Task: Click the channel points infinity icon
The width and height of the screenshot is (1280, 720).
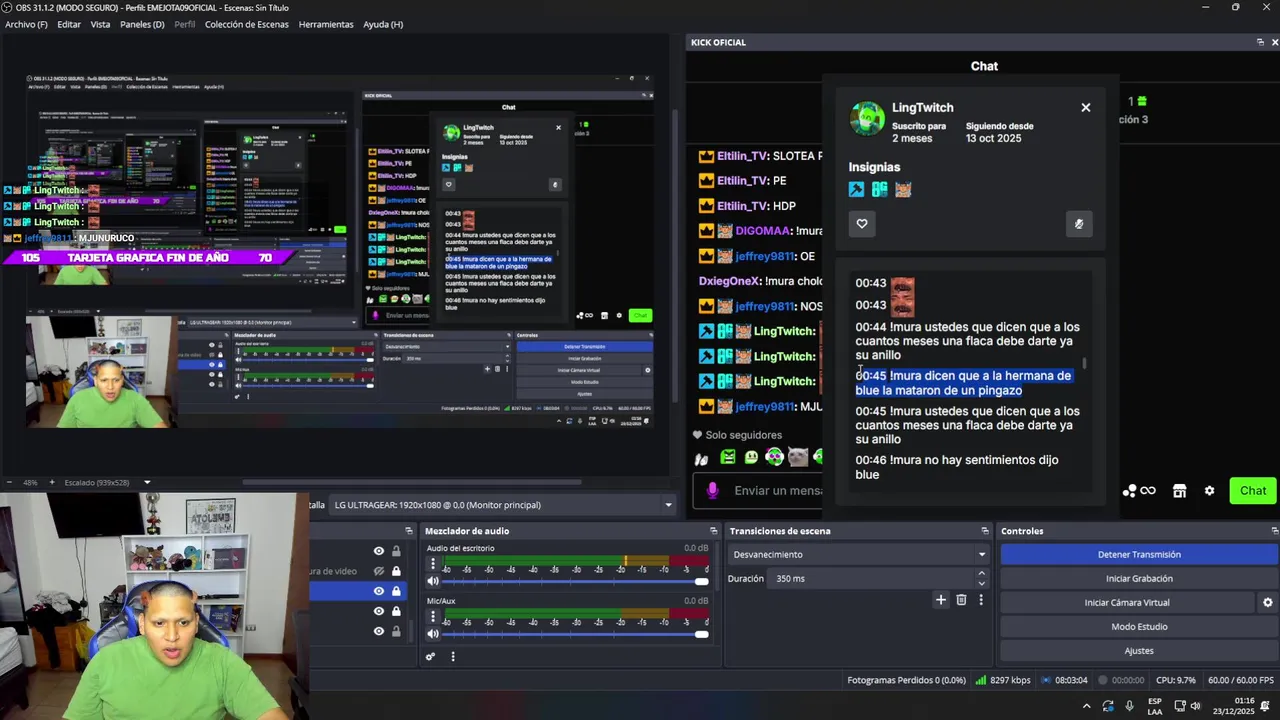Action: coord(1148,491)
